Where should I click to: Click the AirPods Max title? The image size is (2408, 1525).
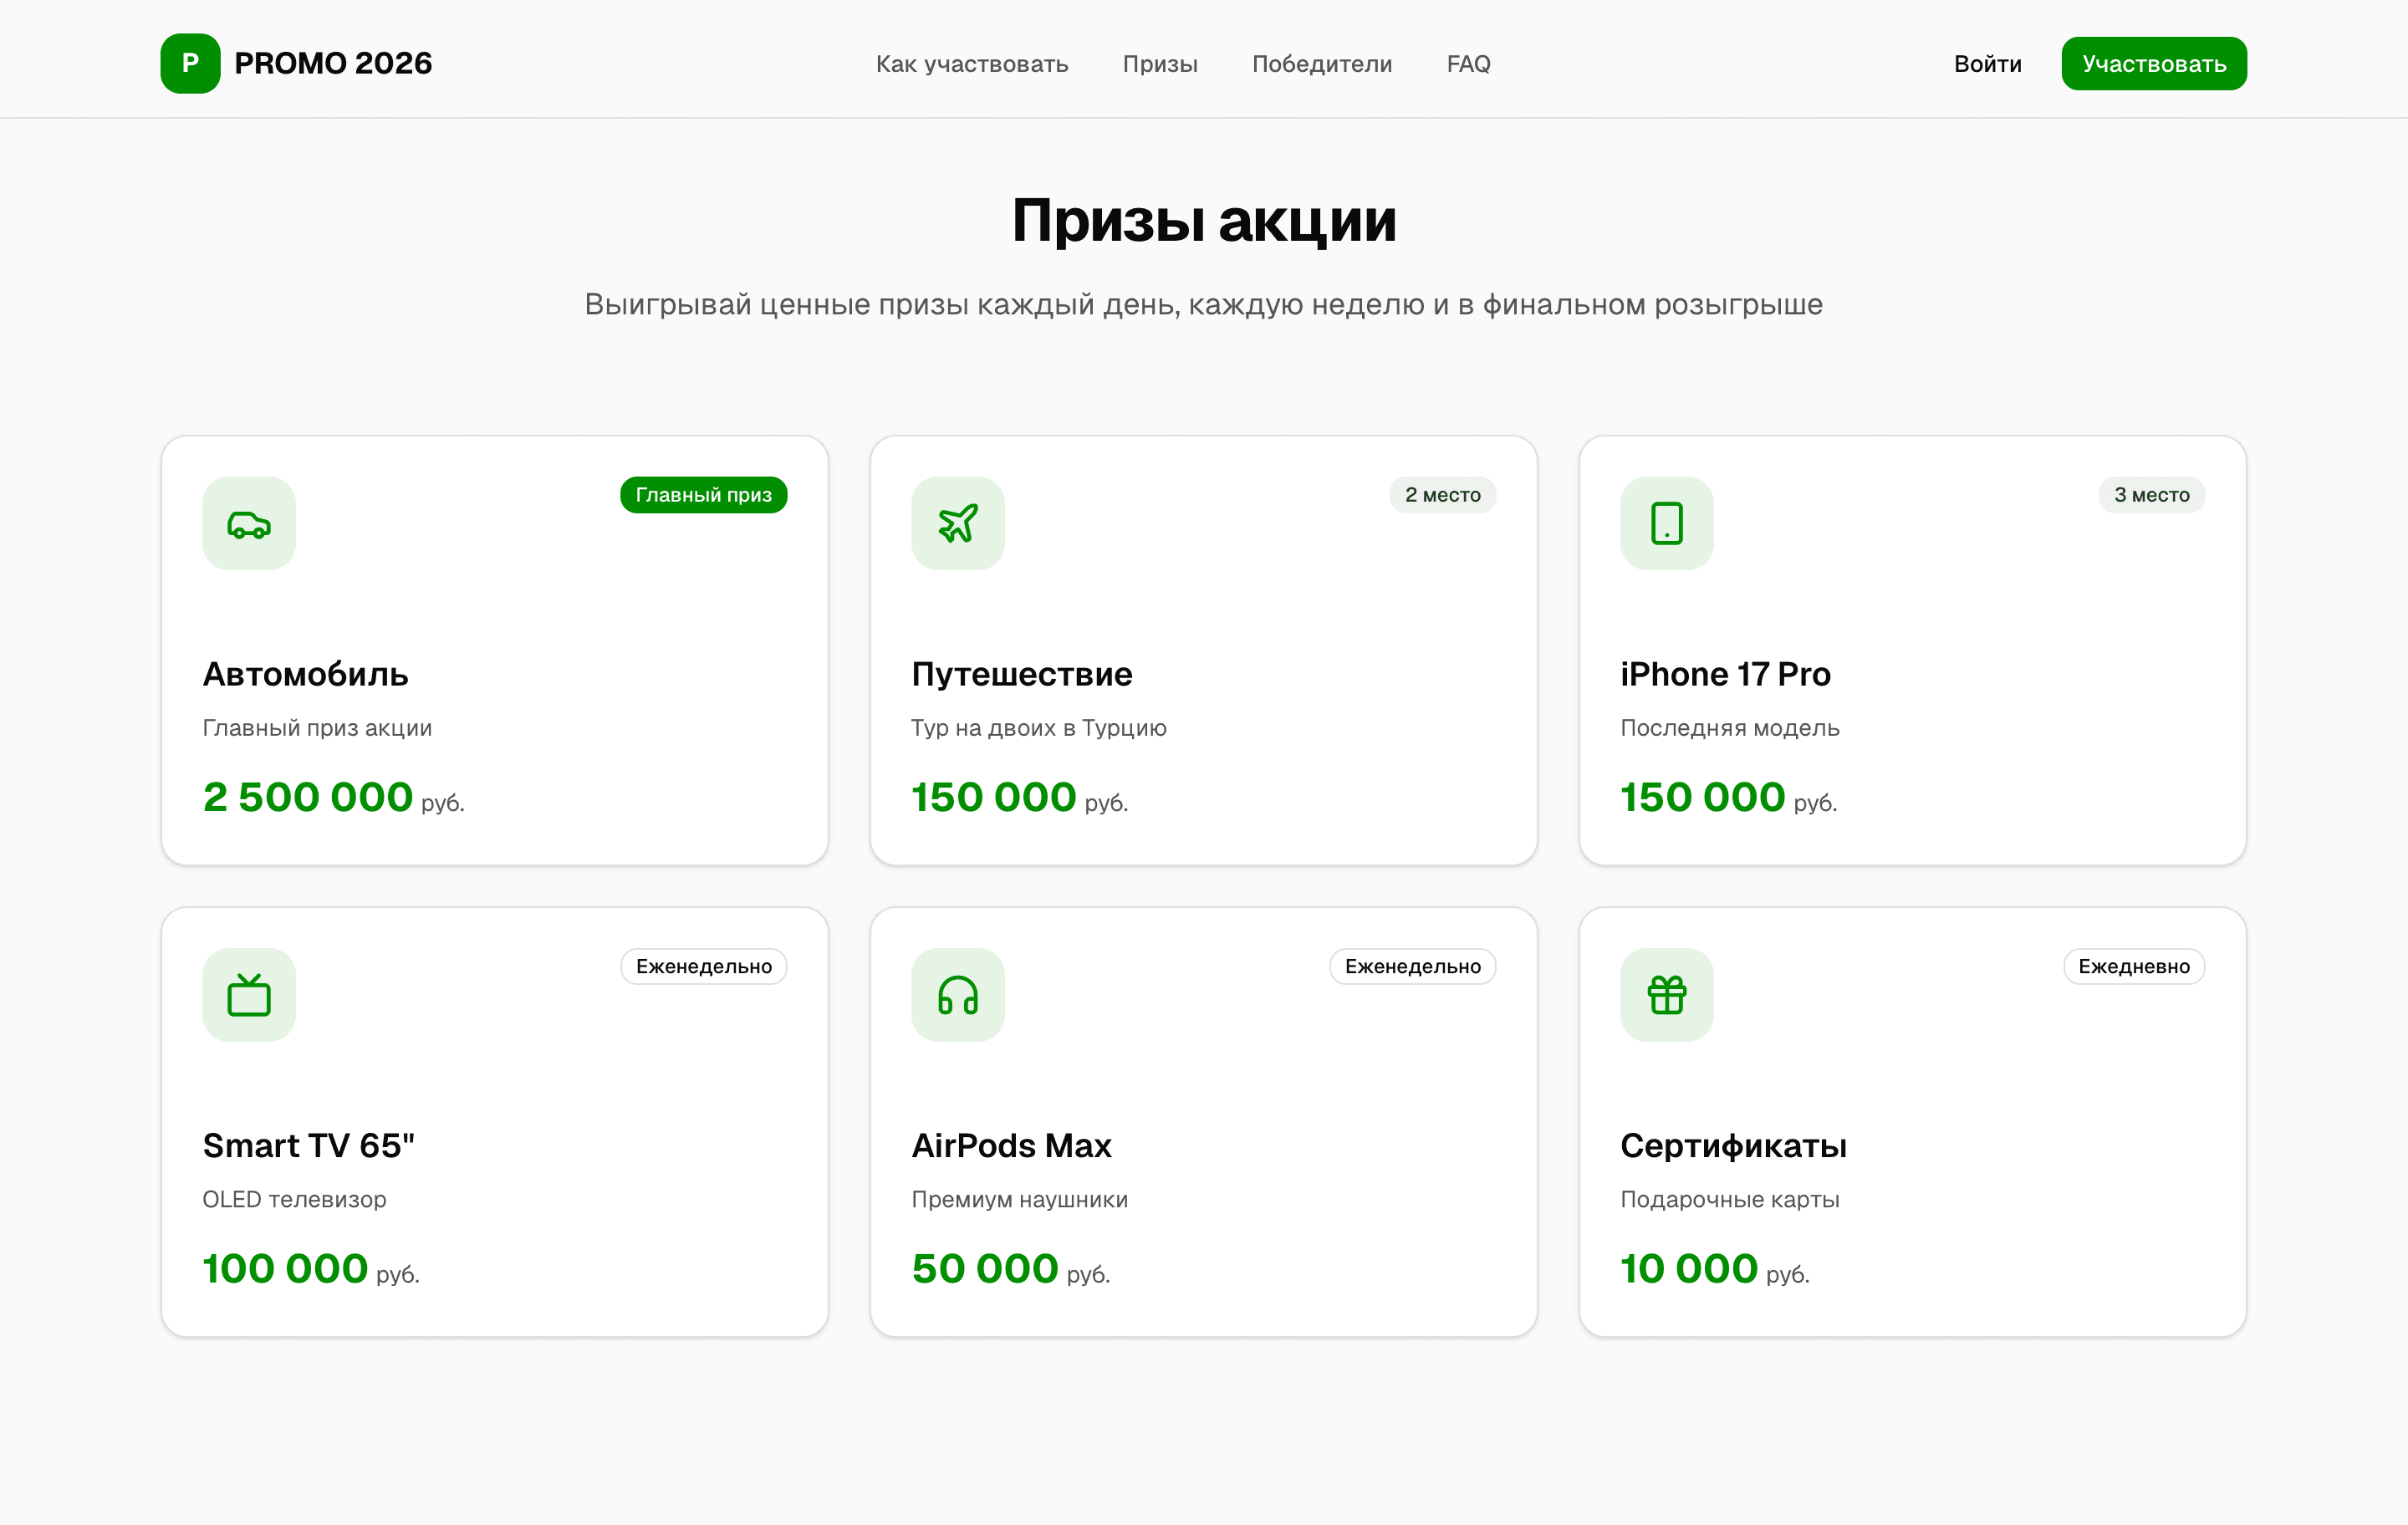pos(1012,1145)
